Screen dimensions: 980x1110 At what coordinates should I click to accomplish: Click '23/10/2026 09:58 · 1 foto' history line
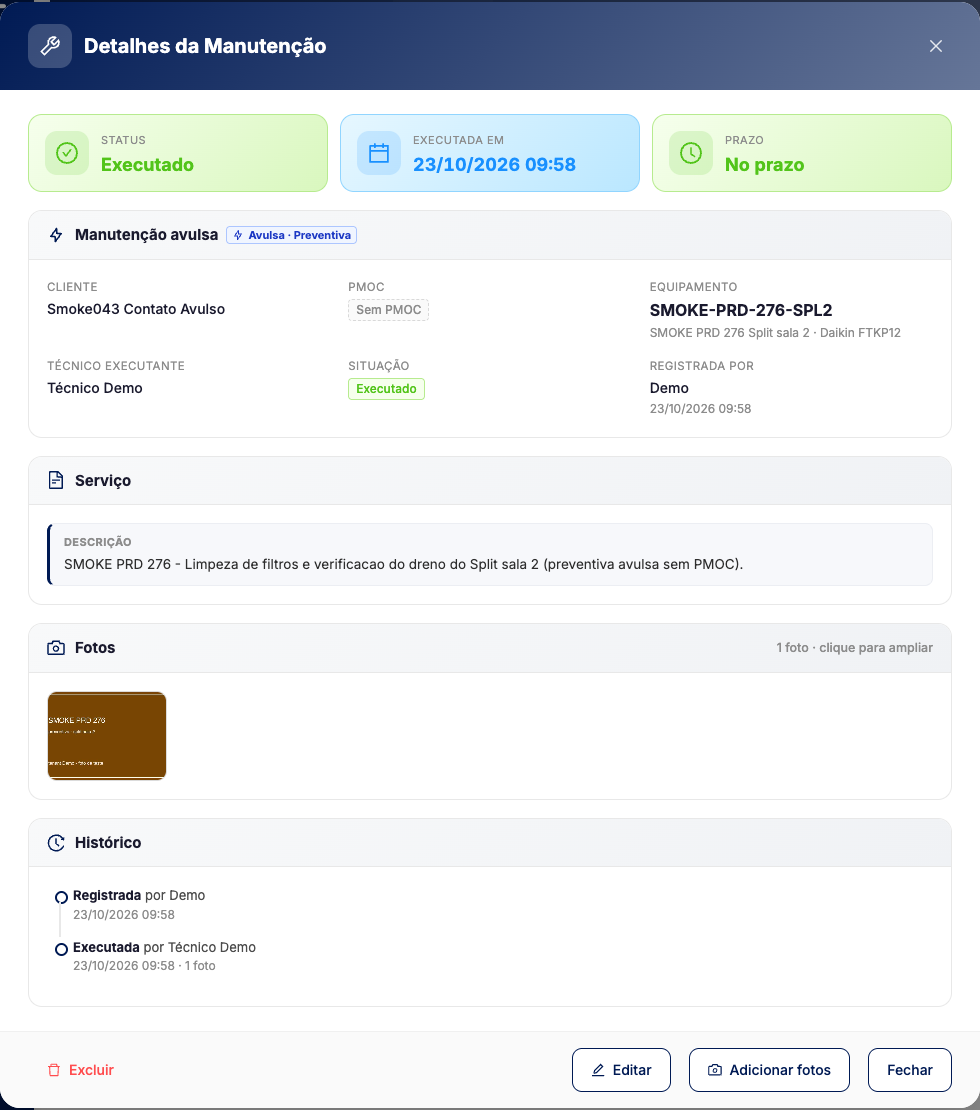144,966
